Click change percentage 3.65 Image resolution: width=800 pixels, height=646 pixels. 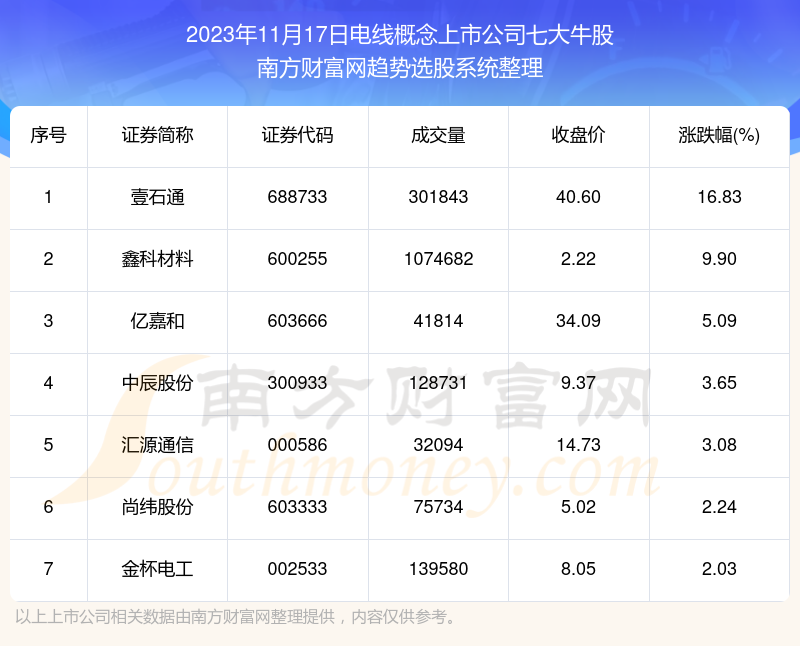(x=719, y=383)
